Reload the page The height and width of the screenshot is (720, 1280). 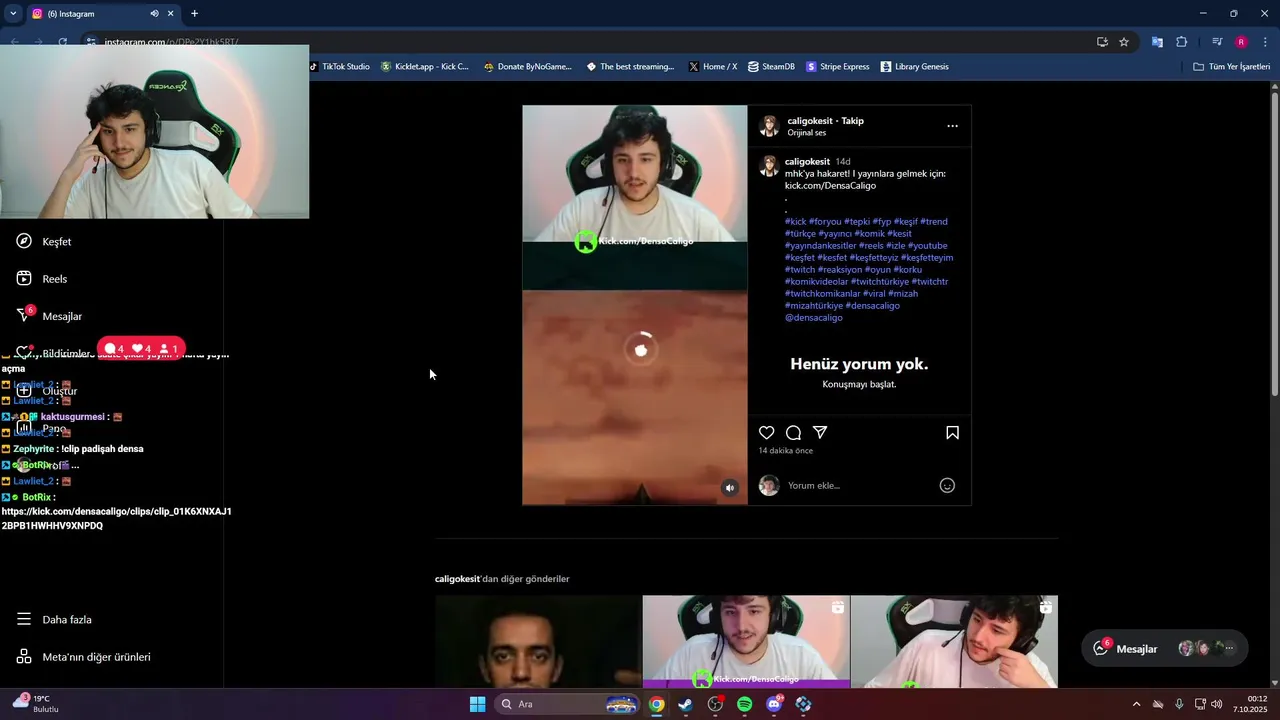click(62, 42)
